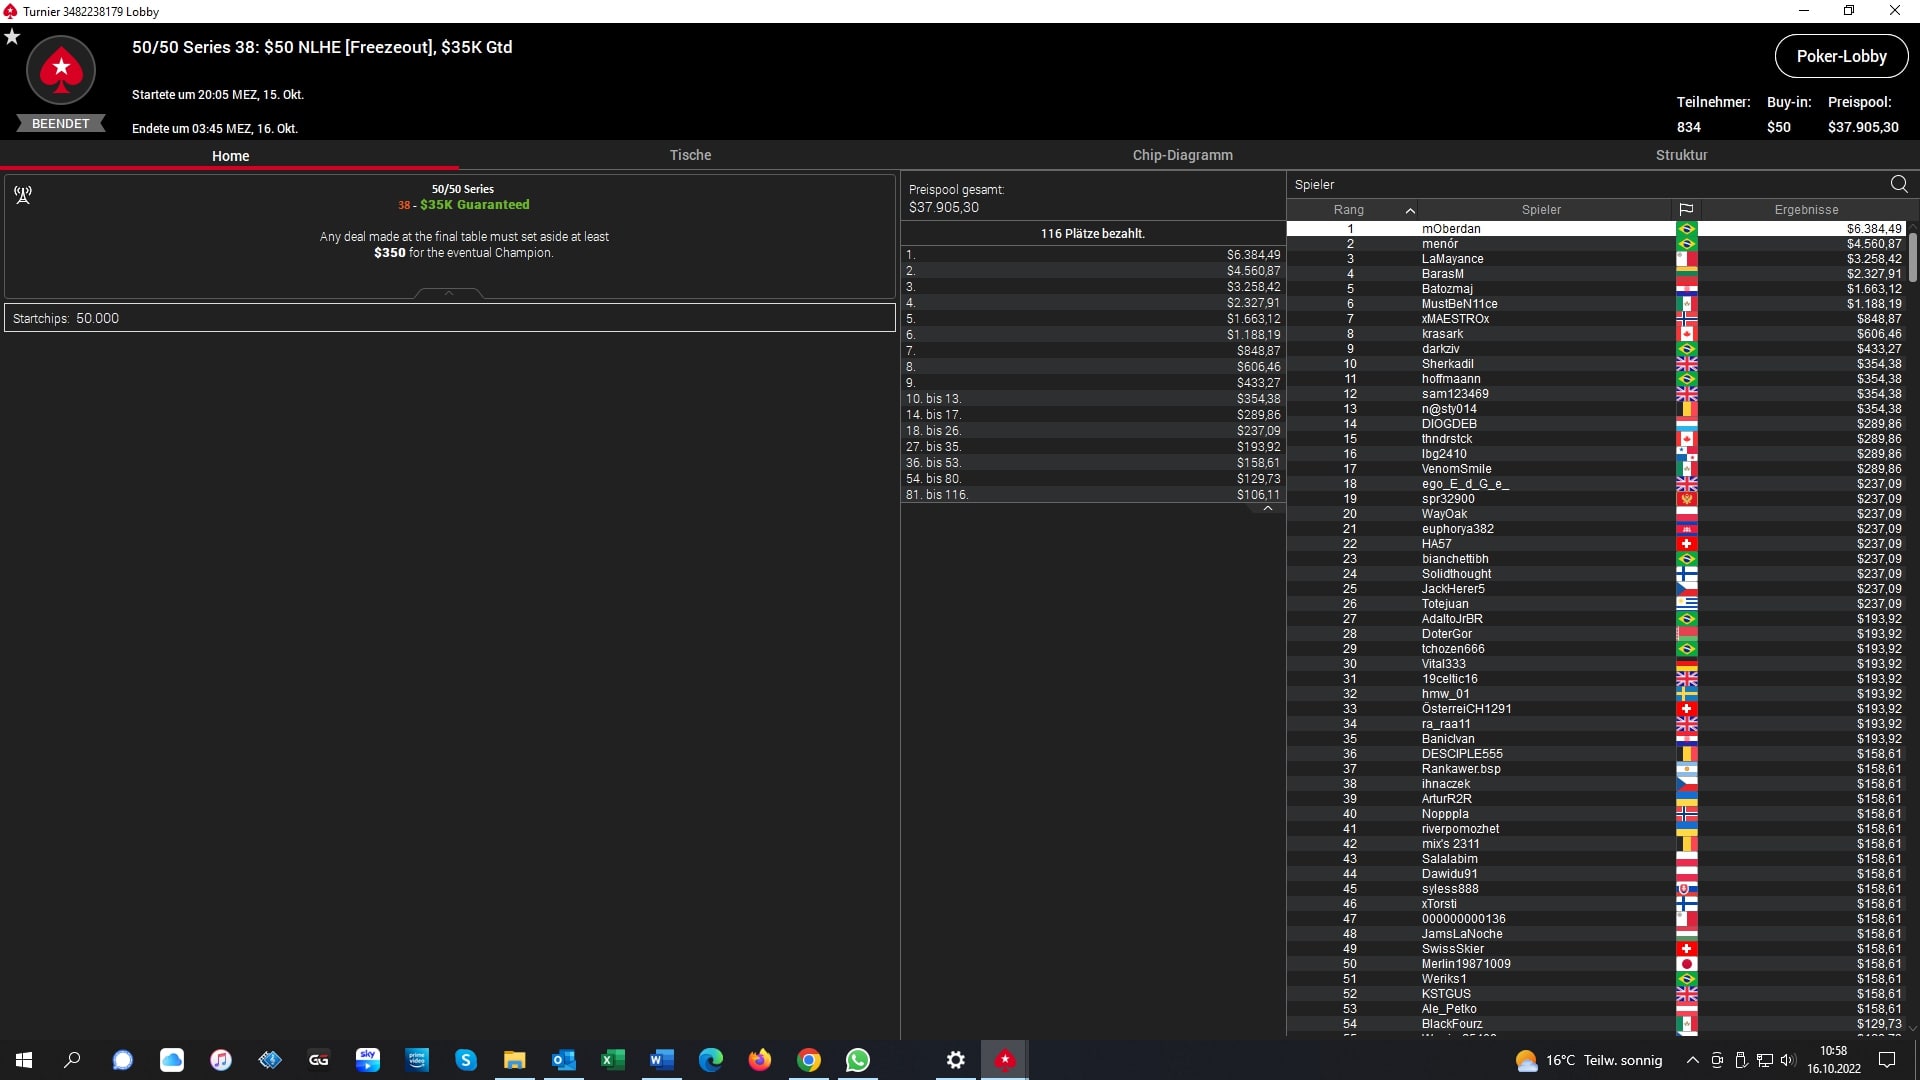Screen dimensions: 1920x1080
Task: Open WhatsApp from the taskbar
Action: click(858, 1060)
